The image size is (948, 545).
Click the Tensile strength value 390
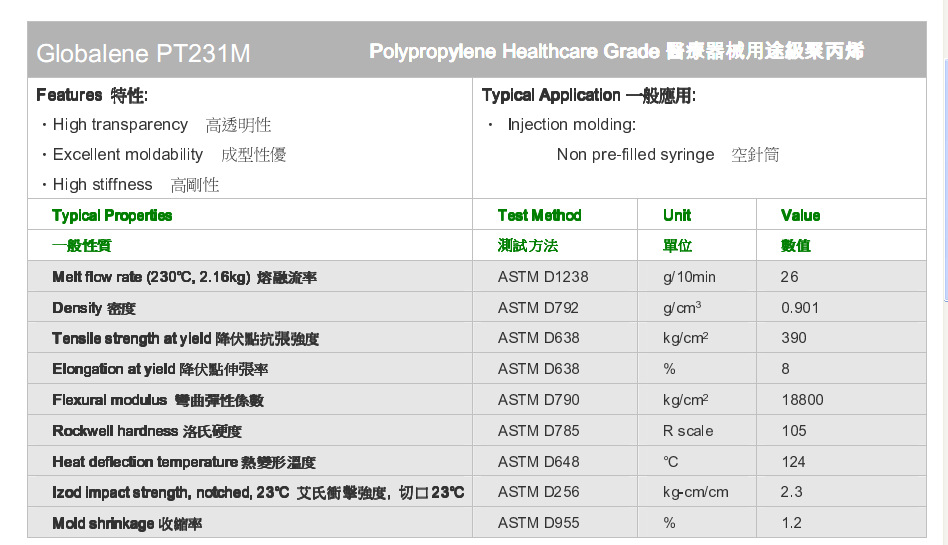(x=793, y=338)
